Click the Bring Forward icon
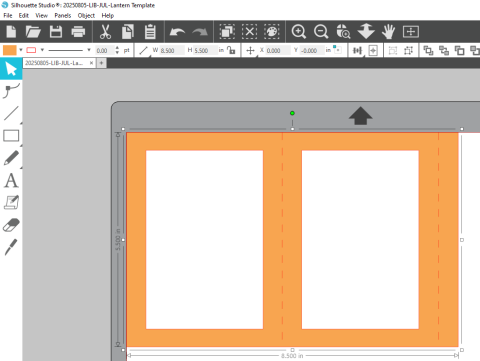The width and height of the screenshot is (480, 361). pyautogui.click(x=460, y=51)
